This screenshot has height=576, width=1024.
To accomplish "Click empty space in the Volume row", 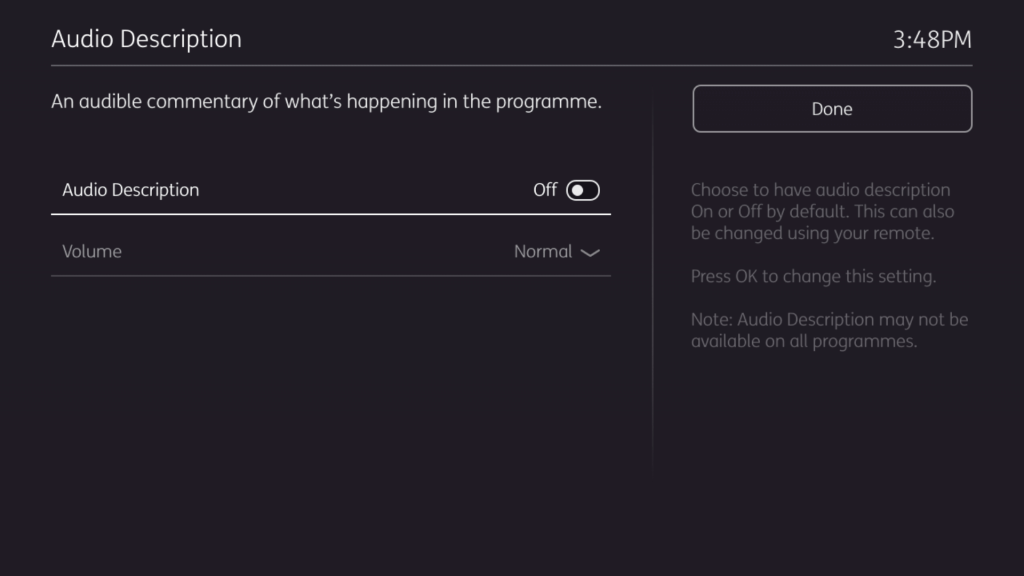I will click(x=320, y=252).
